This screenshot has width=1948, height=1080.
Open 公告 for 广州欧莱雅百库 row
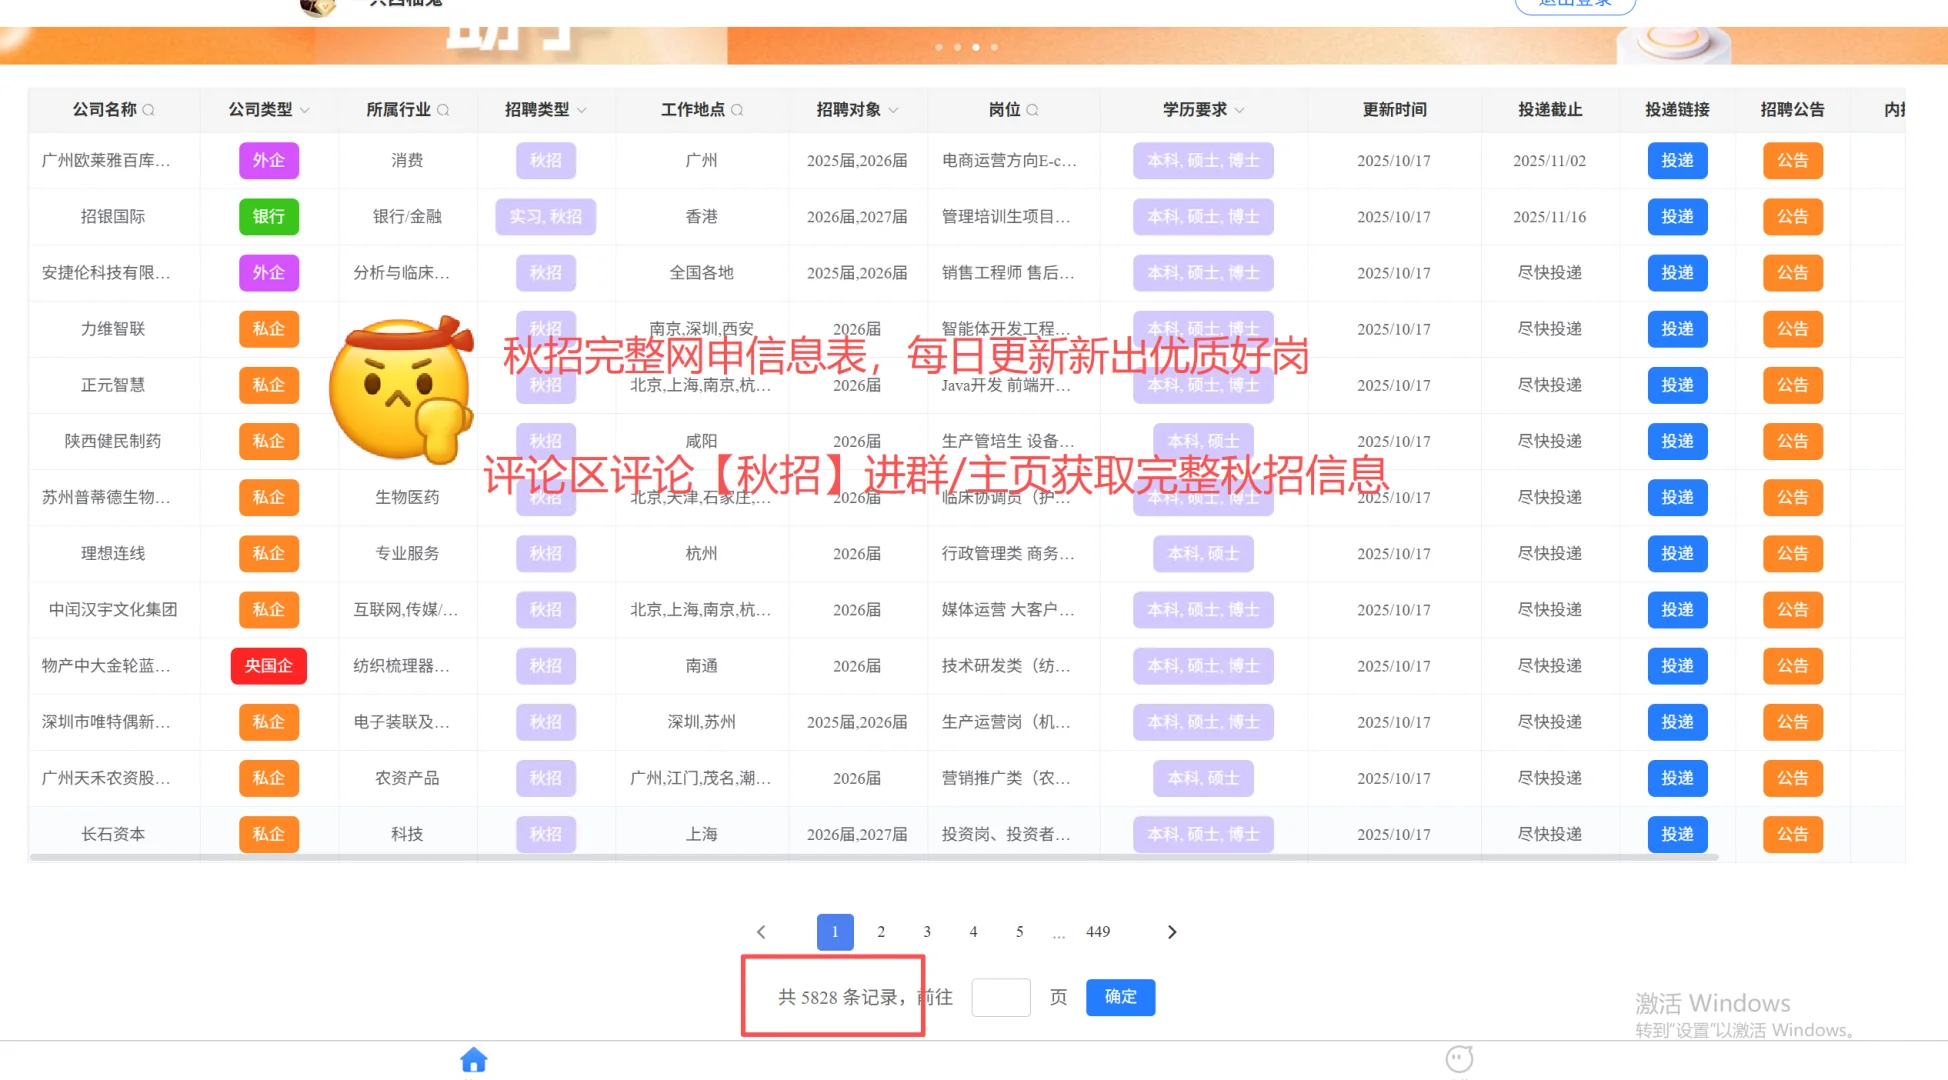point(1792,161)
